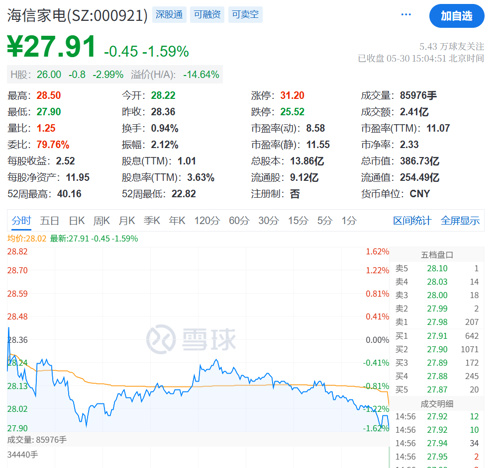This screenshot has height=468, width=500.
Task: Click the current price ¥27.91
Action: 52,47
